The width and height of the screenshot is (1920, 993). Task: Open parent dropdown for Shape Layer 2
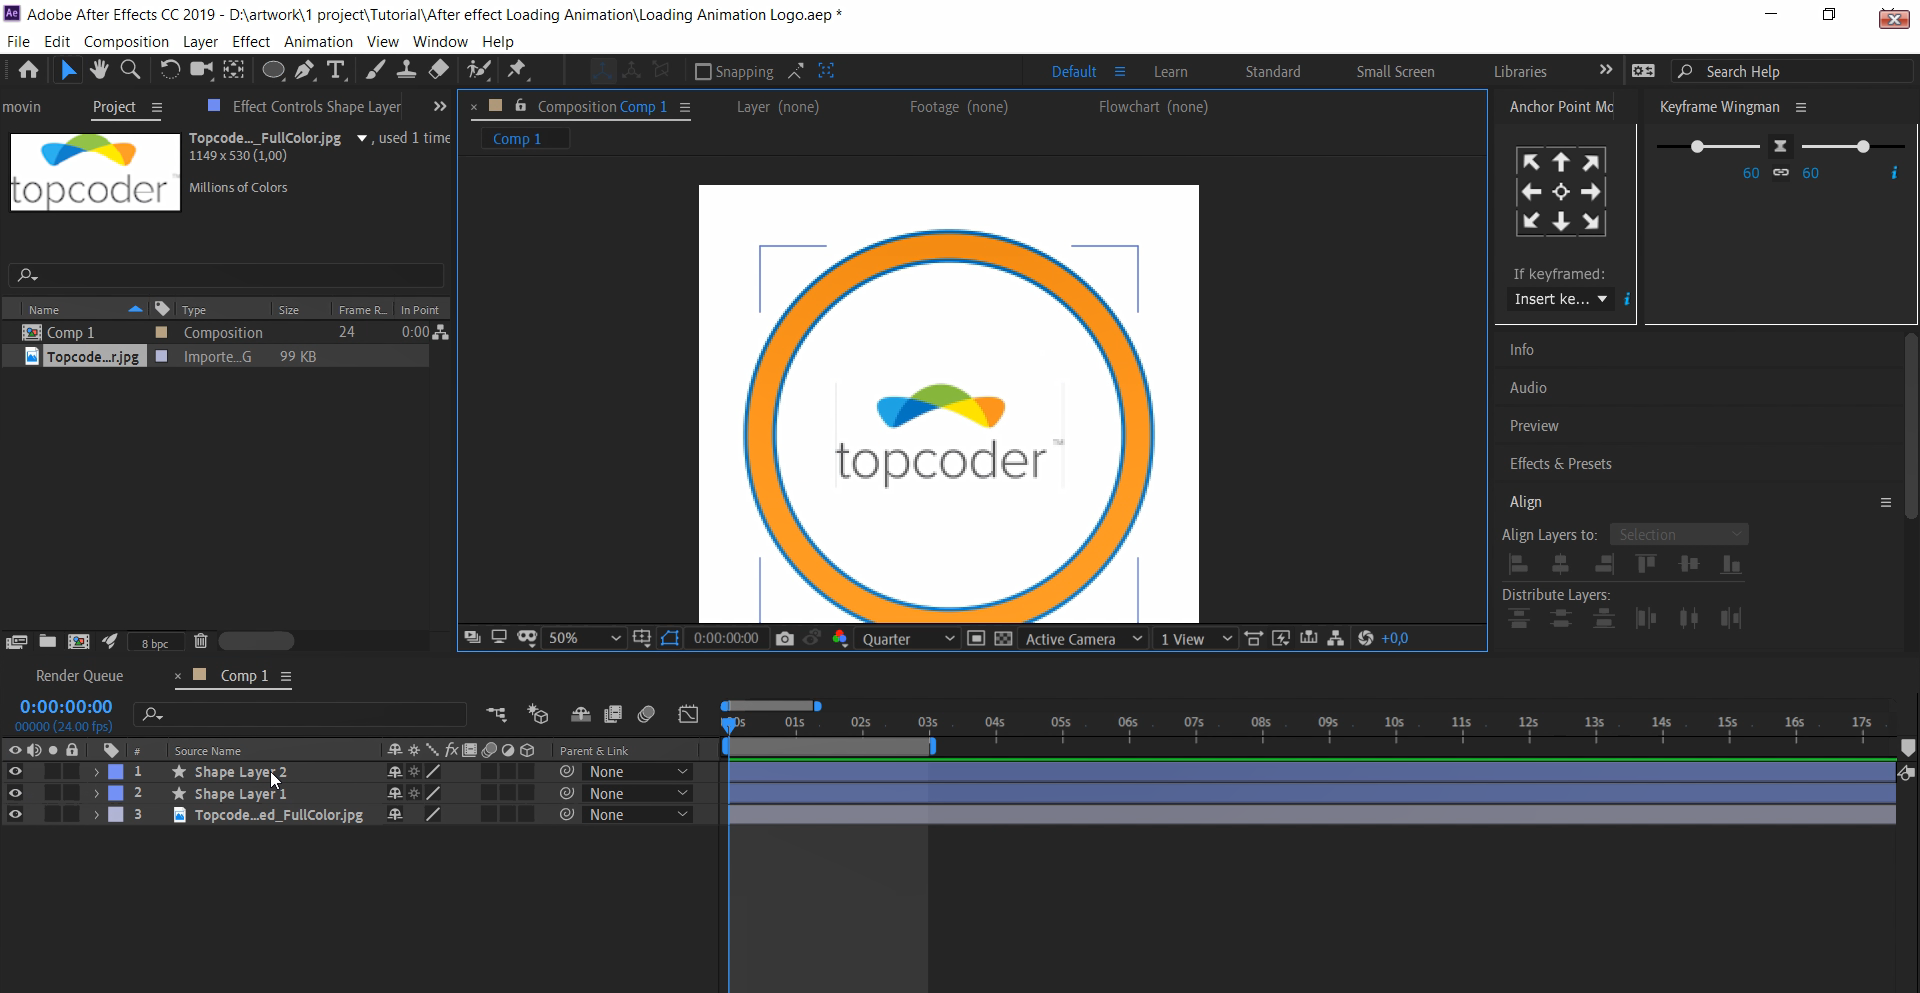pos(638,772)
